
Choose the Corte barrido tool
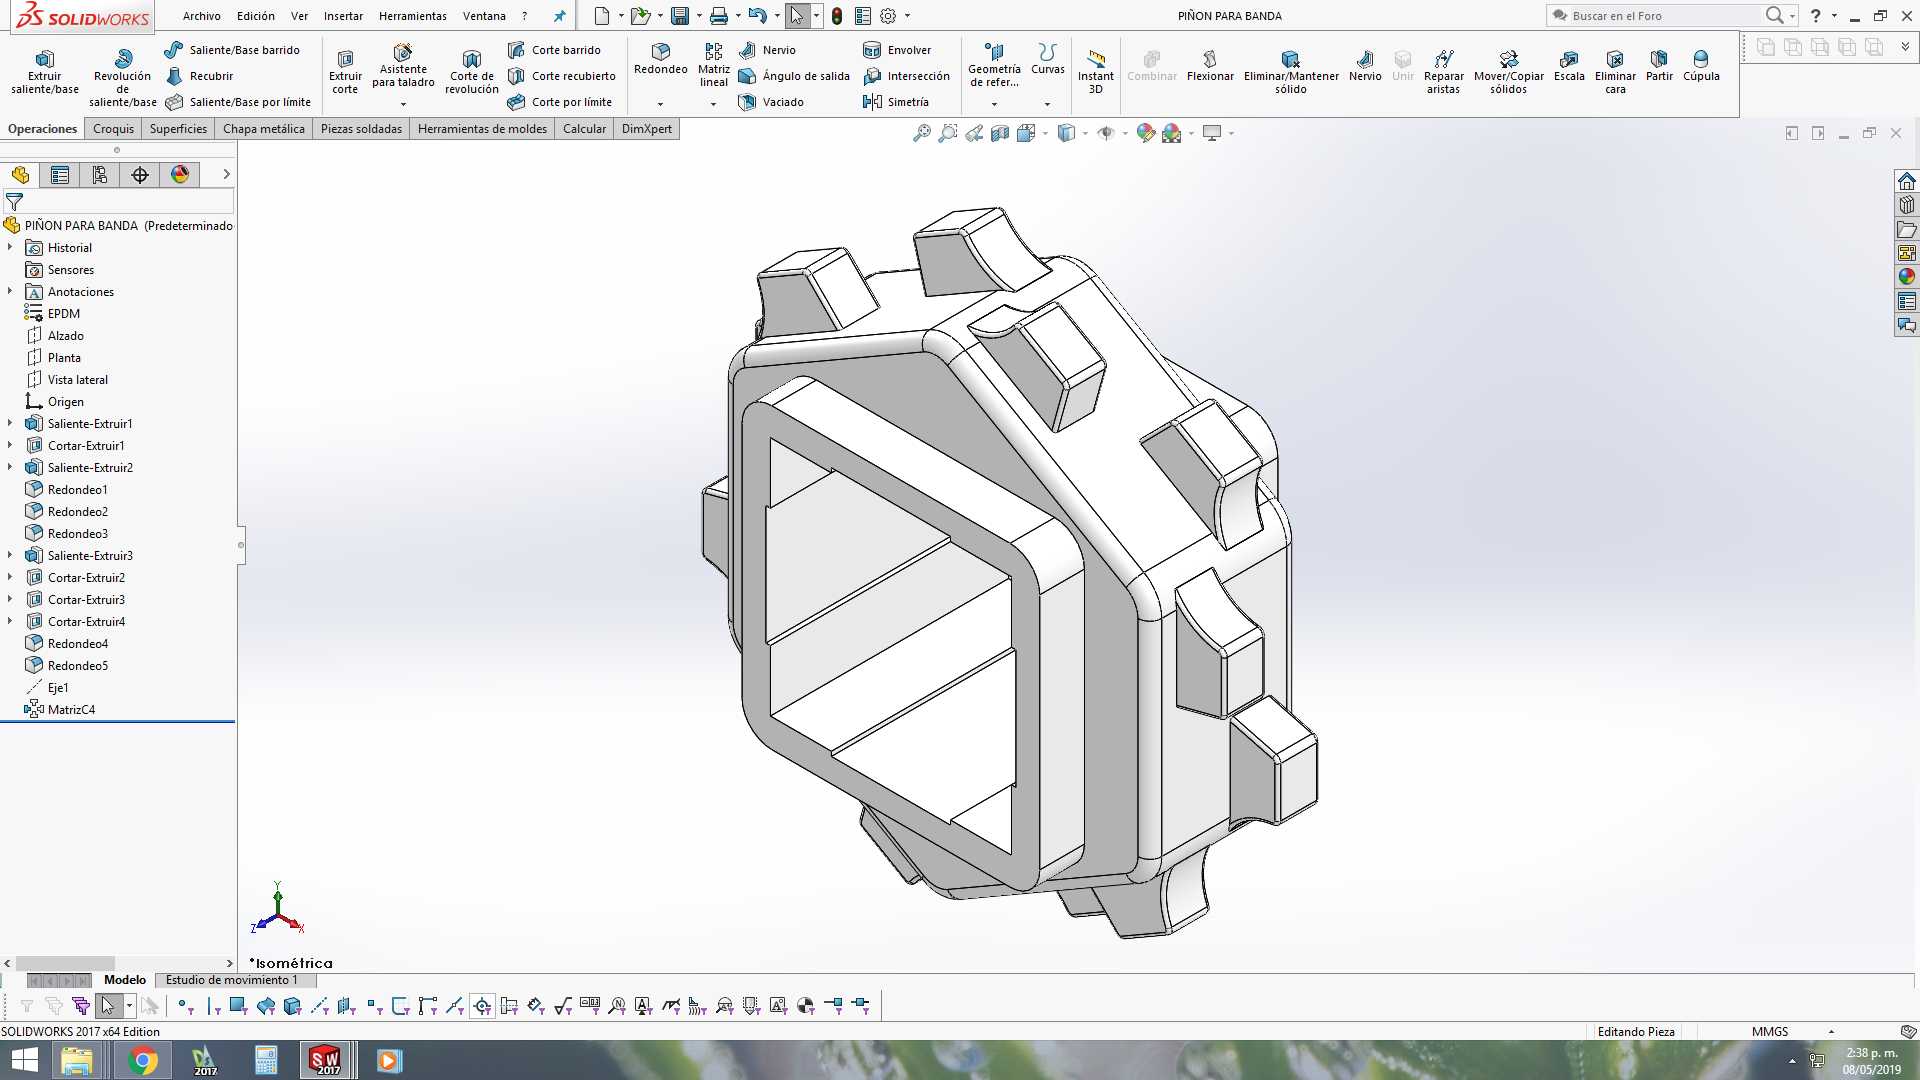coord(554,50)
